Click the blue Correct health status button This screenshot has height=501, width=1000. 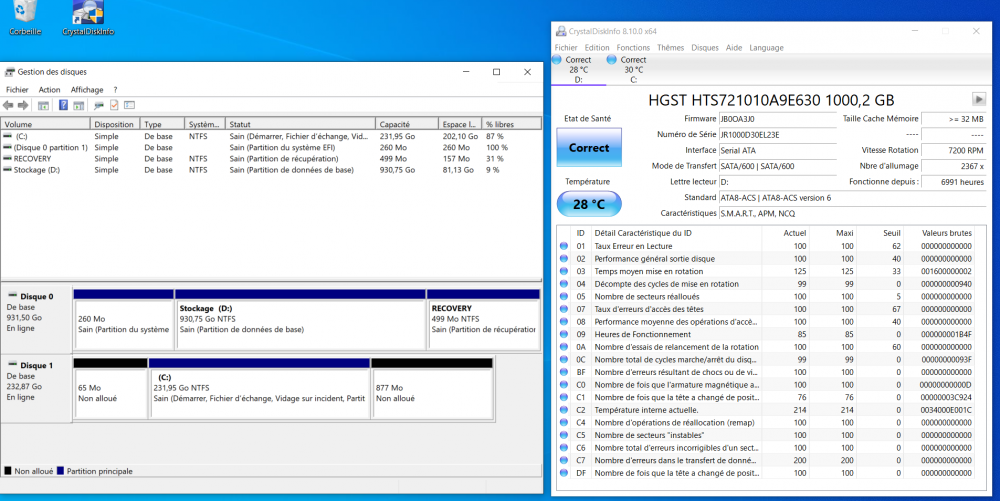[589, 148]
